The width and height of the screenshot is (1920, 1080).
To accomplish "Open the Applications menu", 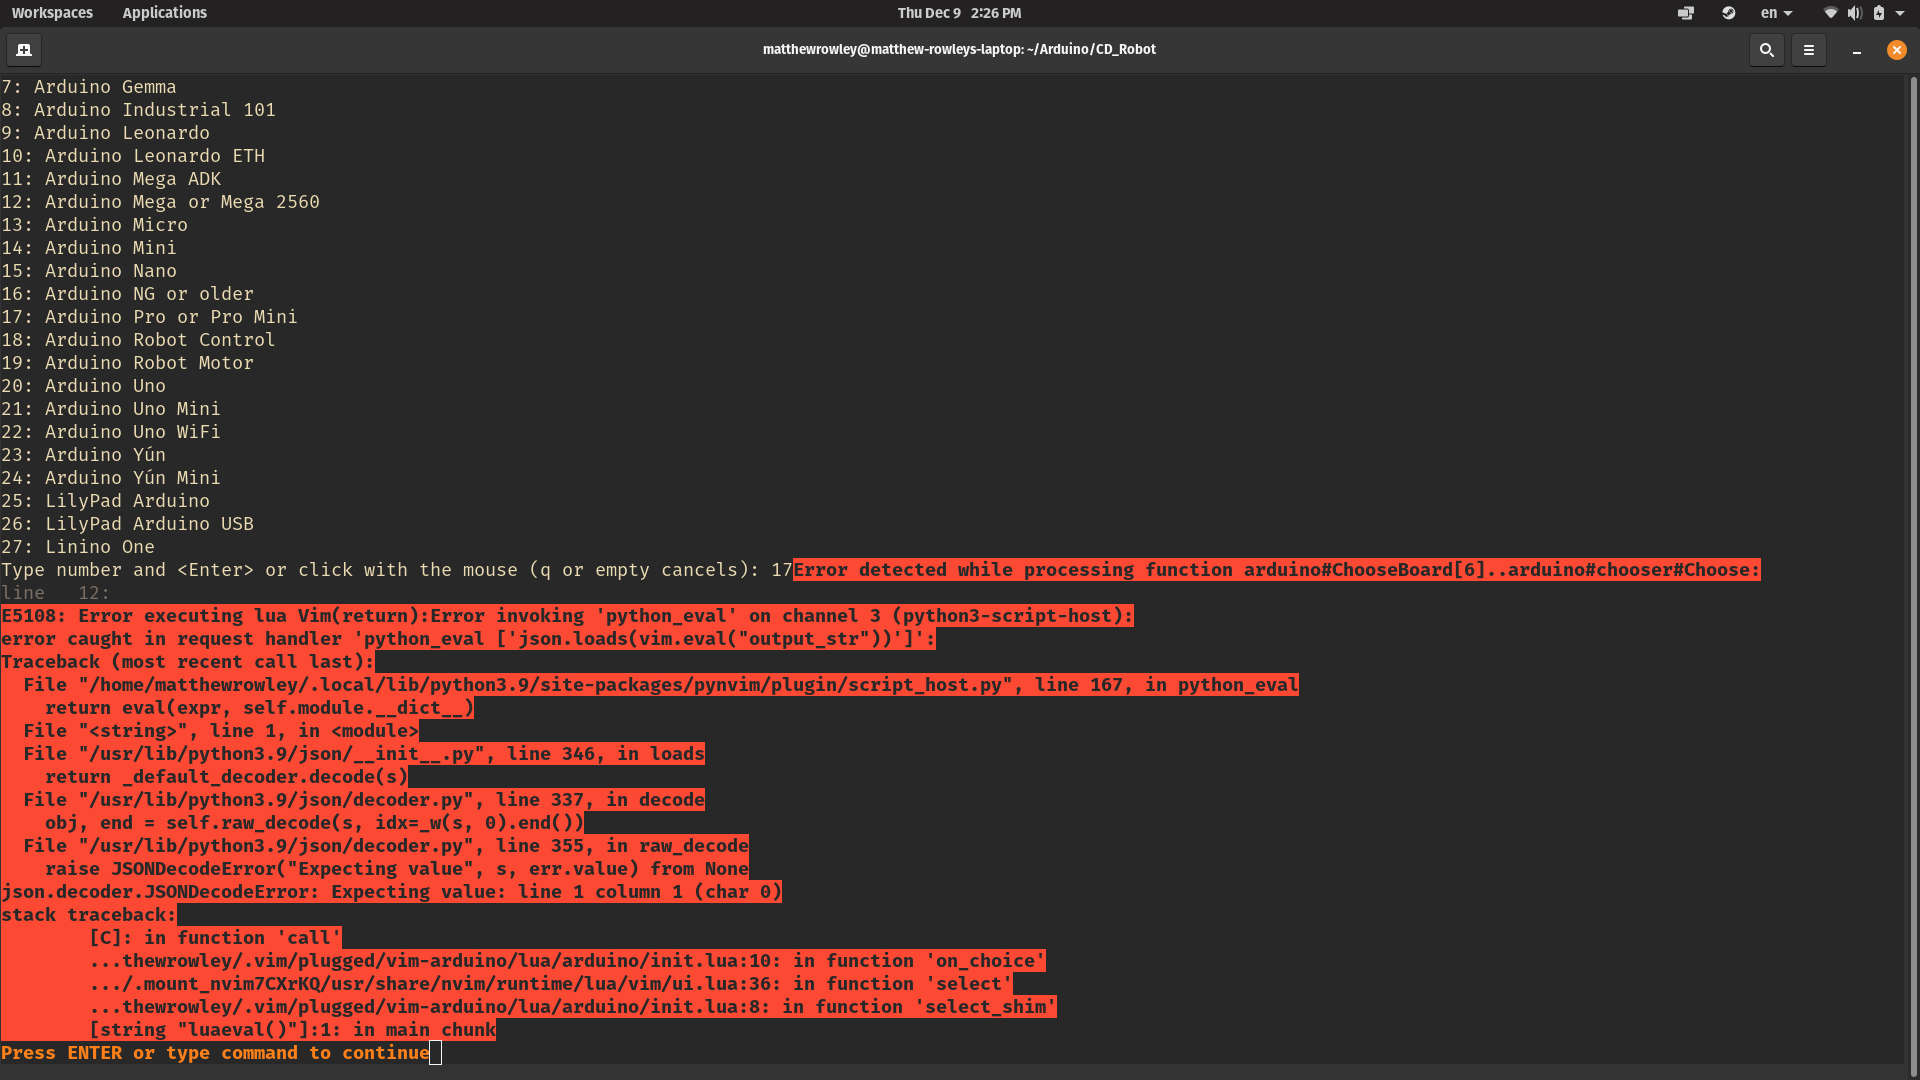I will tap(164, 13).
